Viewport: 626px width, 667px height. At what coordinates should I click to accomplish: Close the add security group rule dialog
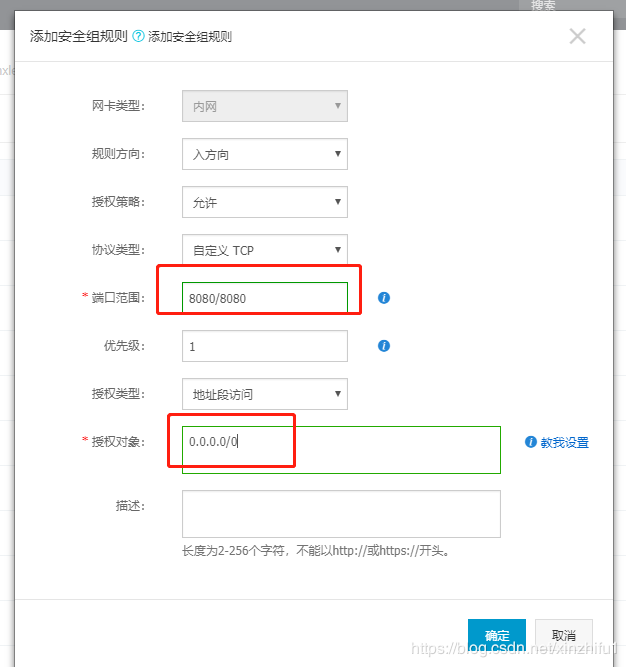(x=578, y=36)
